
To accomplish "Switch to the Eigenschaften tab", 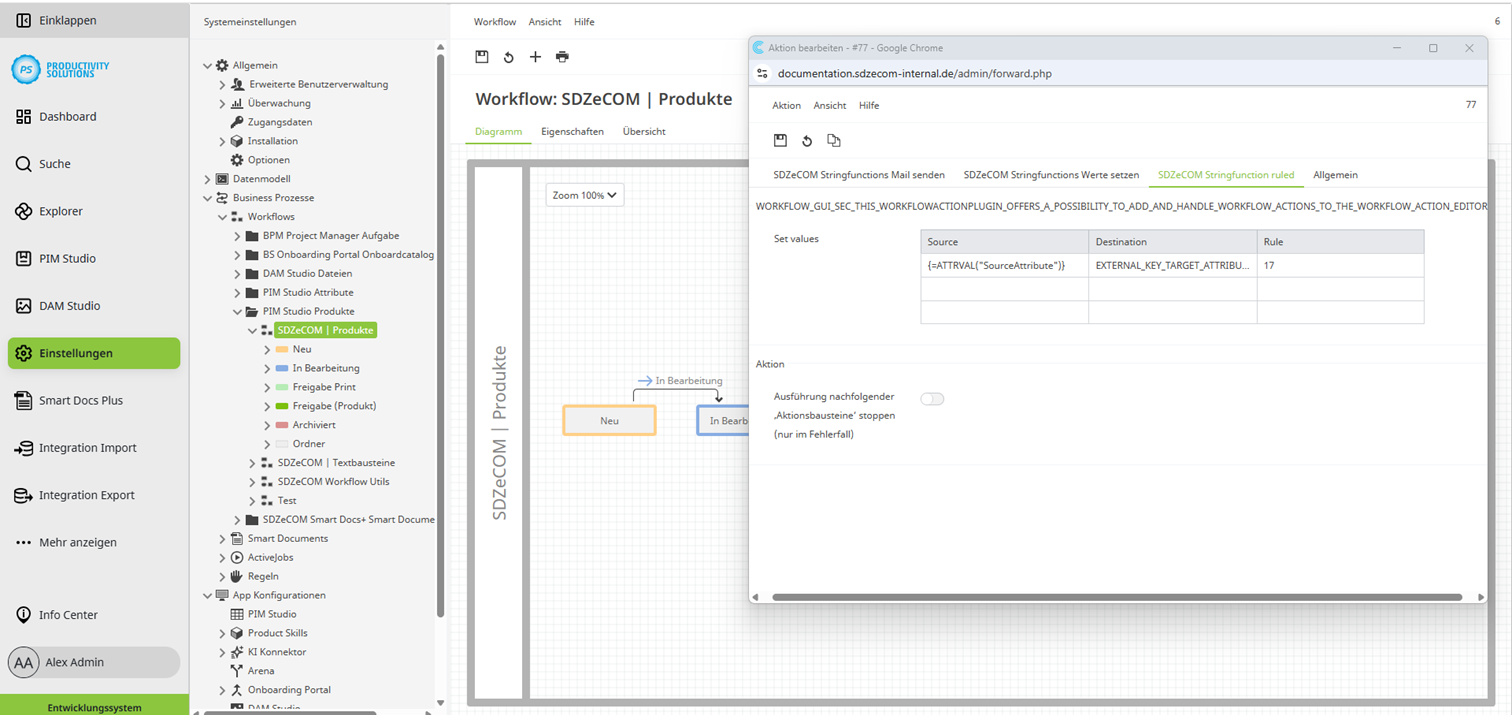I will [x=572, y=131].
